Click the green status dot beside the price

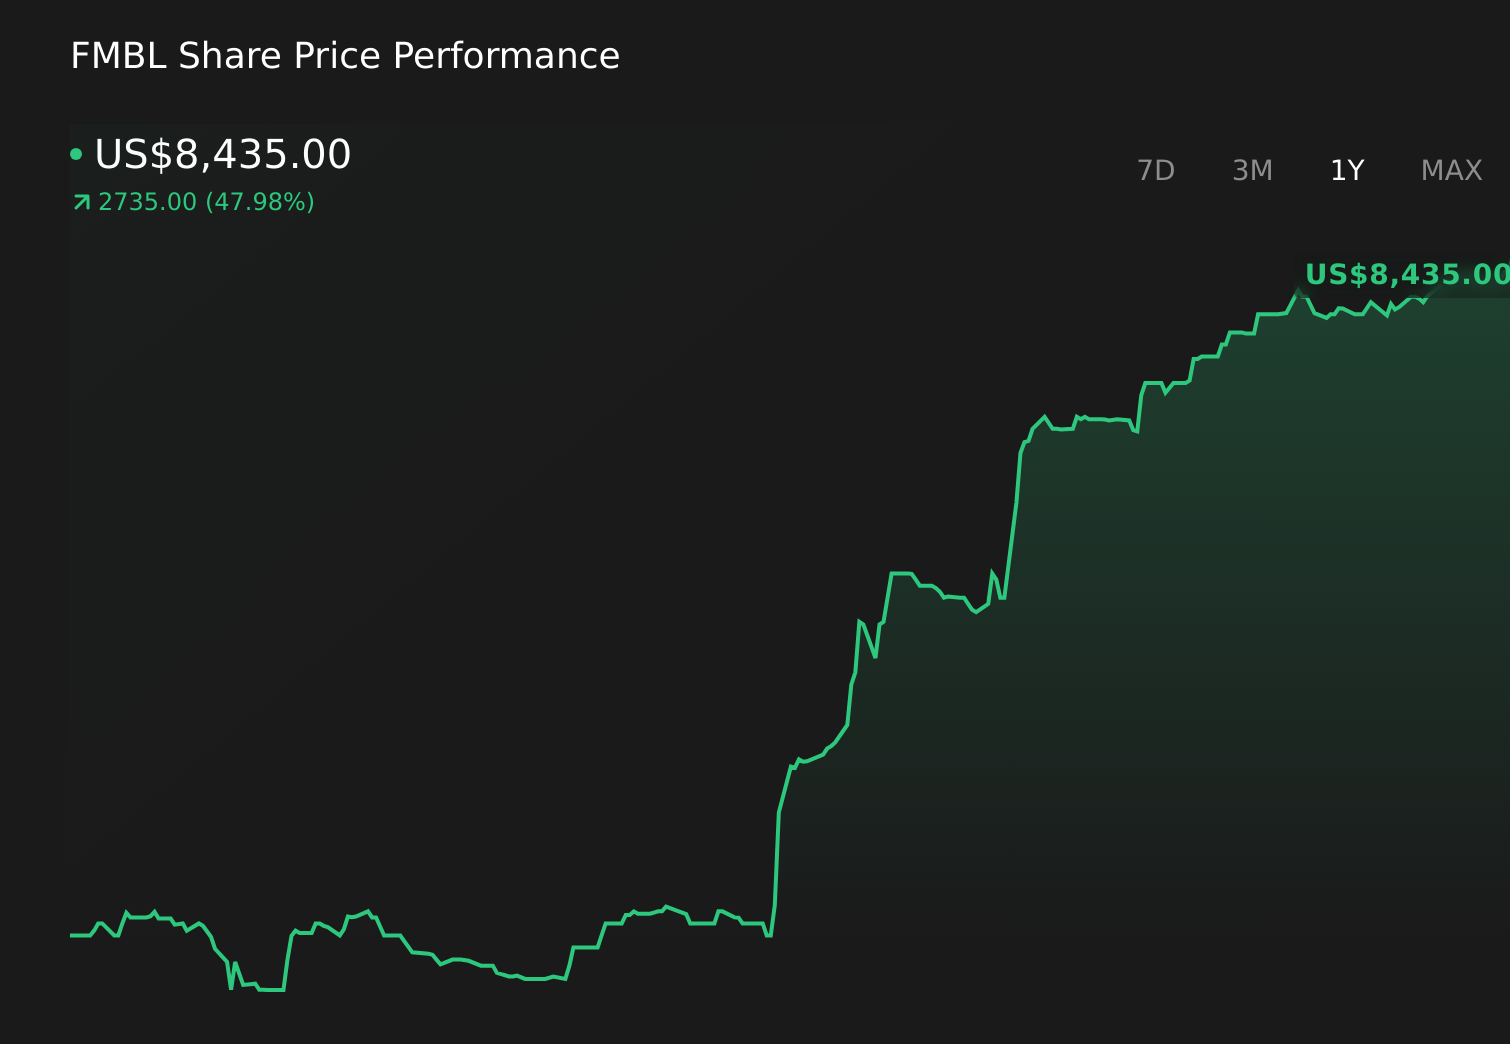click(76, 153)
